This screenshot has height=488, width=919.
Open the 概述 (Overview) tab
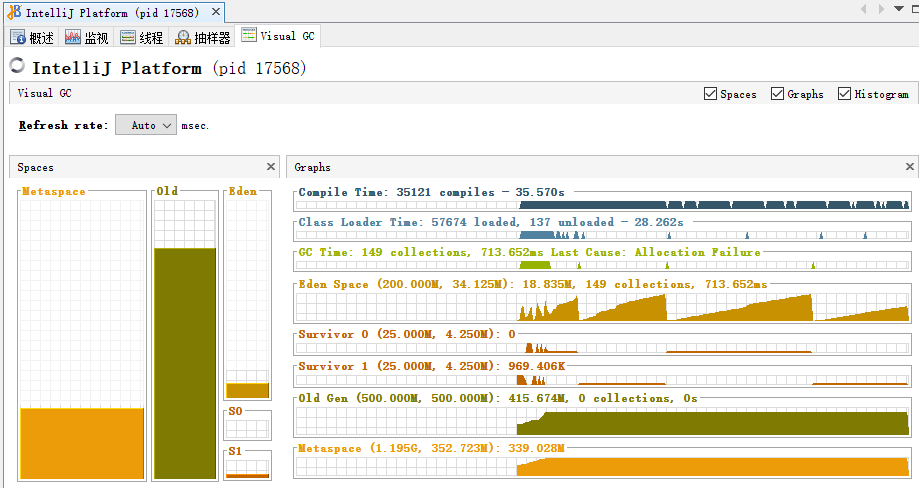coord(32,38)
